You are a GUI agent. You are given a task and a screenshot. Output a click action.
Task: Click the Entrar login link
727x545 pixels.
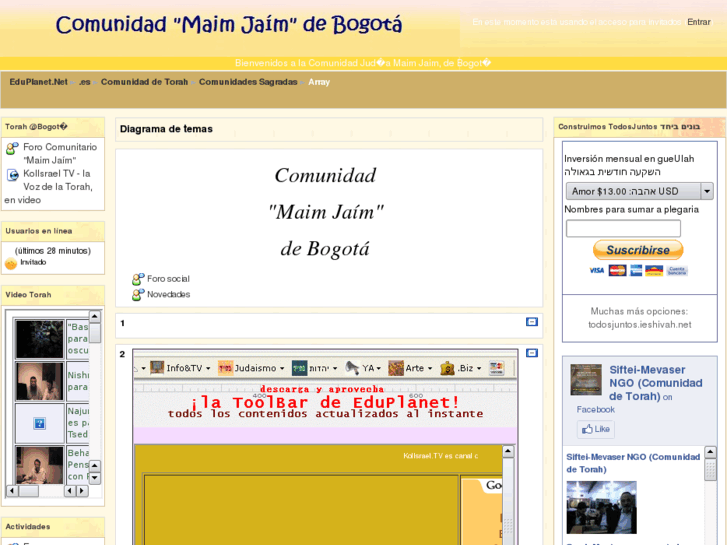pyautogui.click(x=698, y=22)
